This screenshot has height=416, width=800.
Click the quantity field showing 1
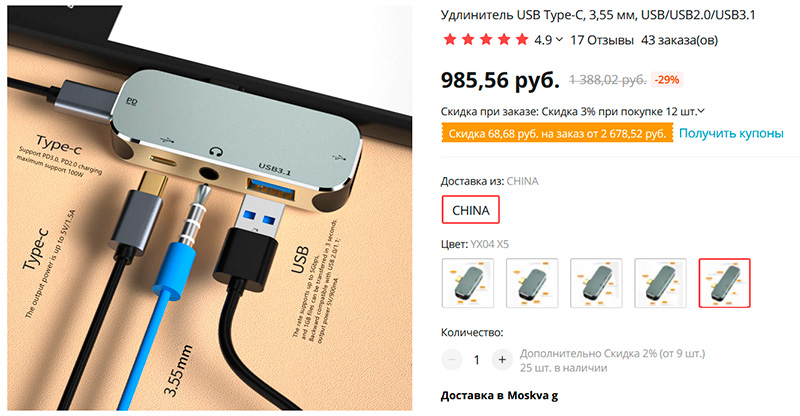(477, 360)
